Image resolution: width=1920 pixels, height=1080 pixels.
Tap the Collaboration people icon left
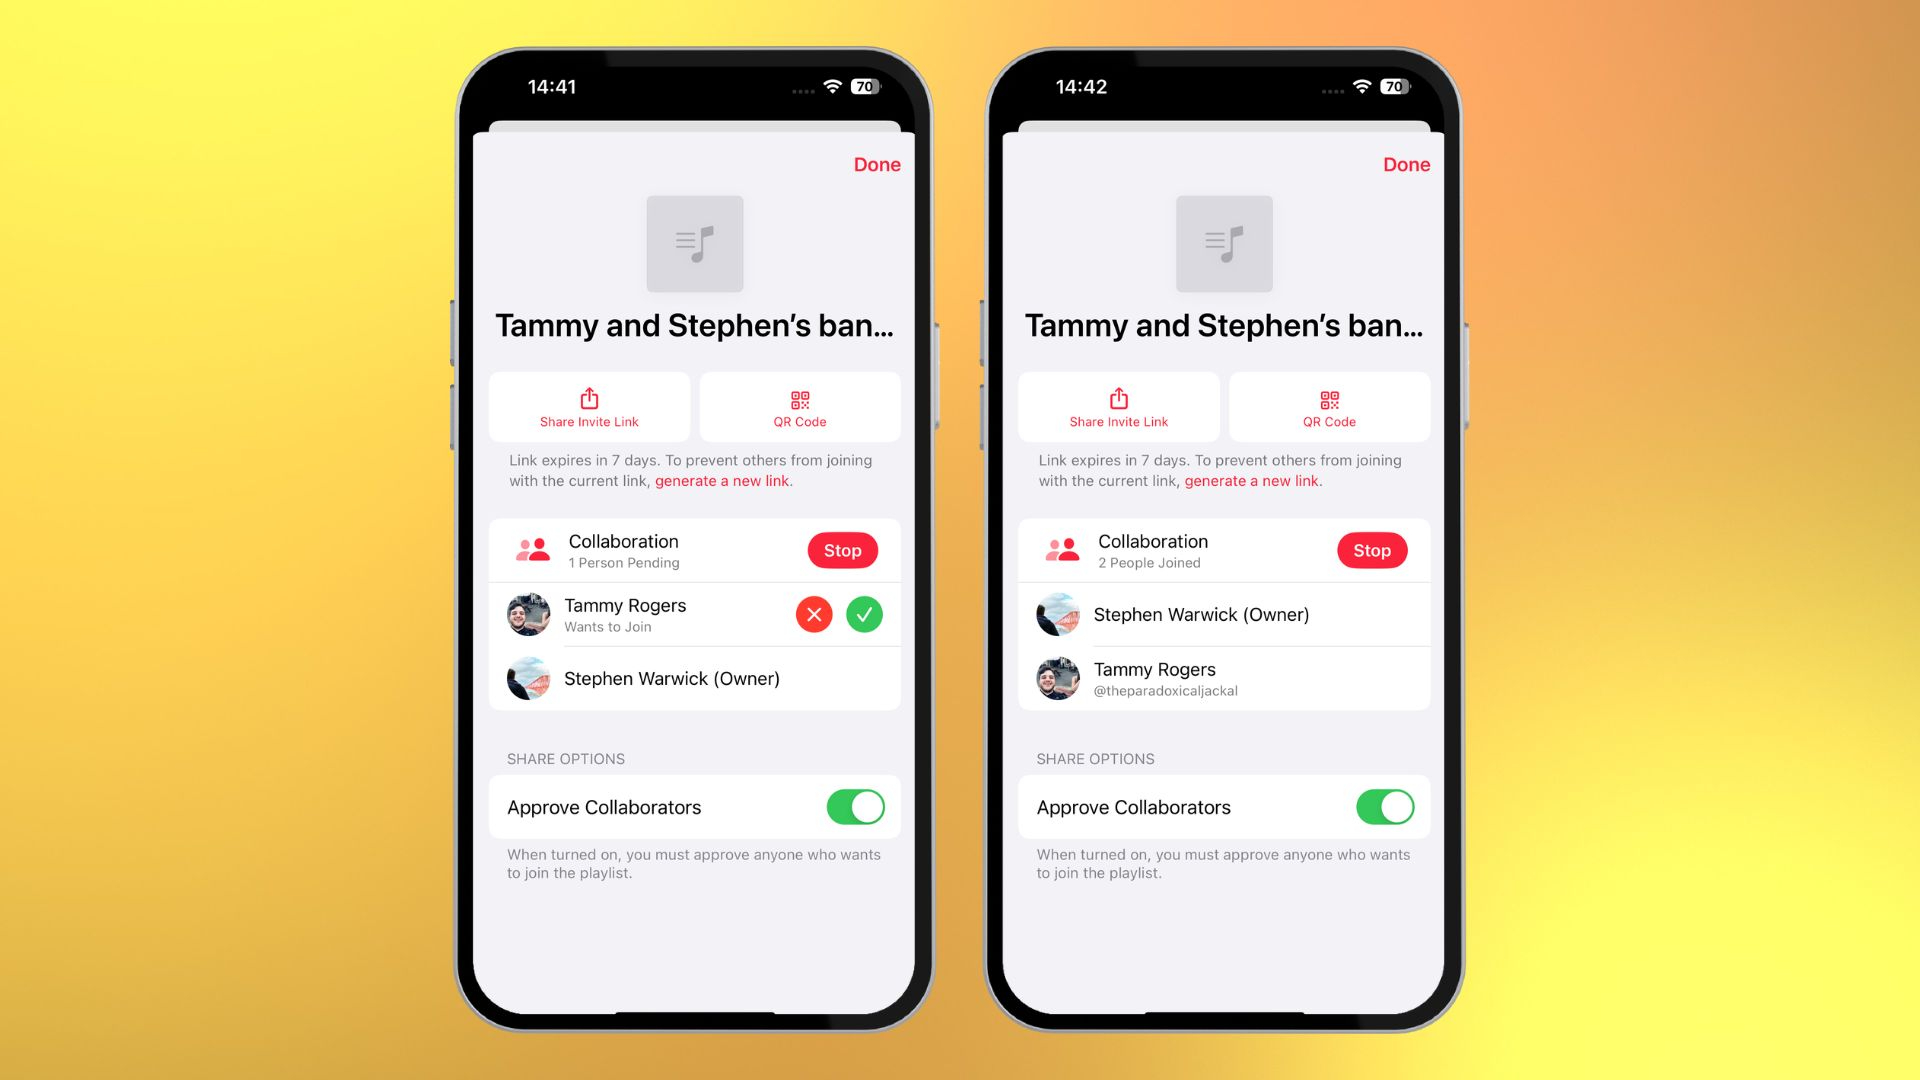point(533,549)
